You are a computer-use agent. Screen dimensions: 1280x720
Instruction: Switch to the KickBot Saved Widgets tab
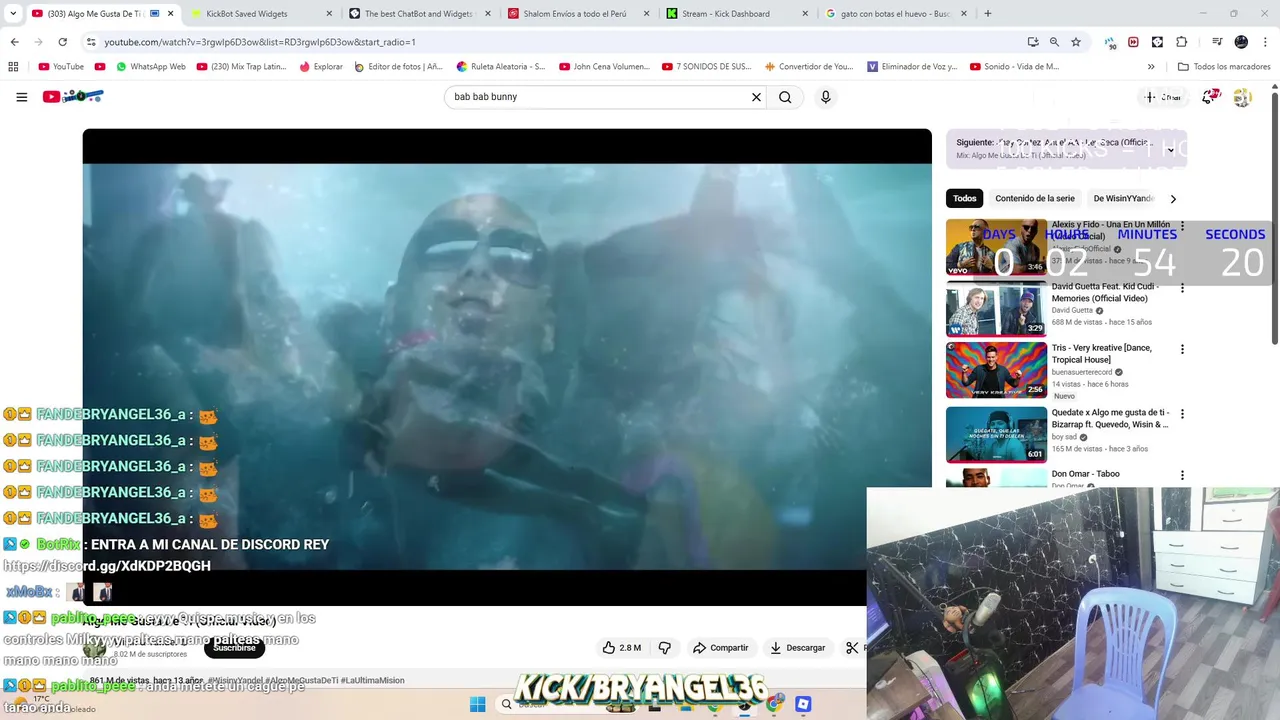click(259, 14)
